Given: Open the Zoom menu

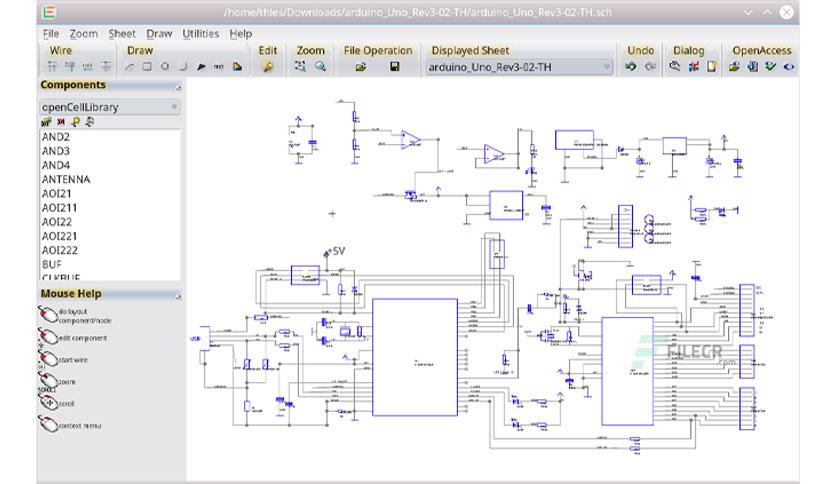Looking at the screenshot, I should click(x=84, y=34).
